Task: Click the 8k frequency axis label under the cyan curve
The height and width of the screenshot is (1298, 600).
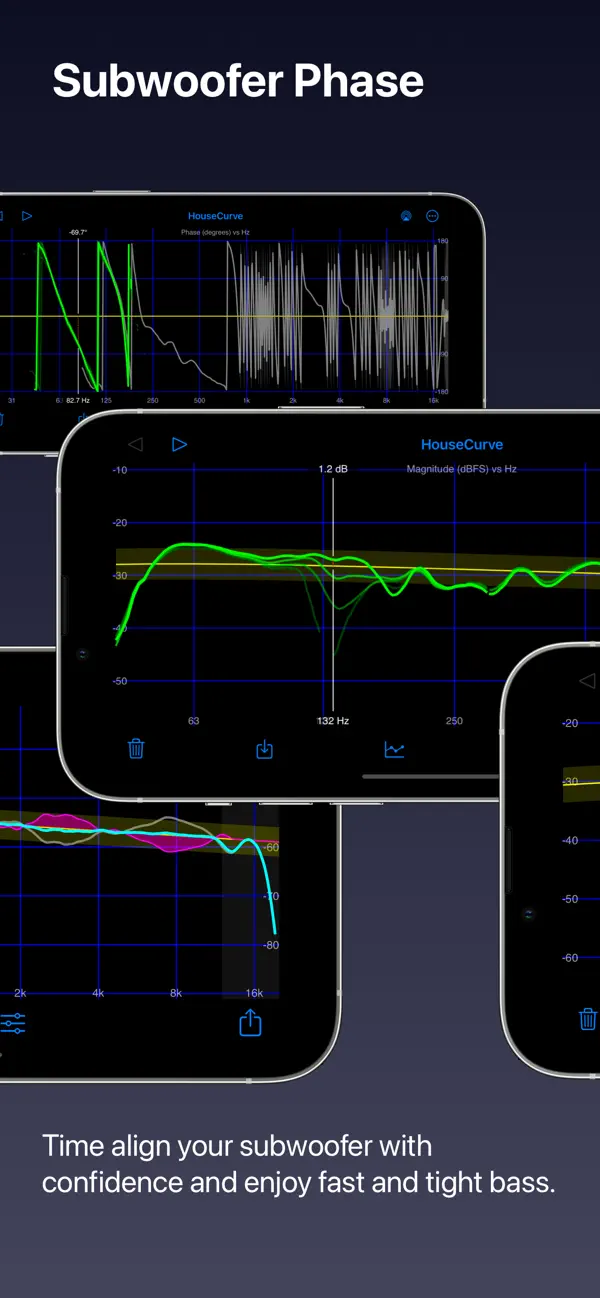Action: pyautogui.click(x=176, y=993)
